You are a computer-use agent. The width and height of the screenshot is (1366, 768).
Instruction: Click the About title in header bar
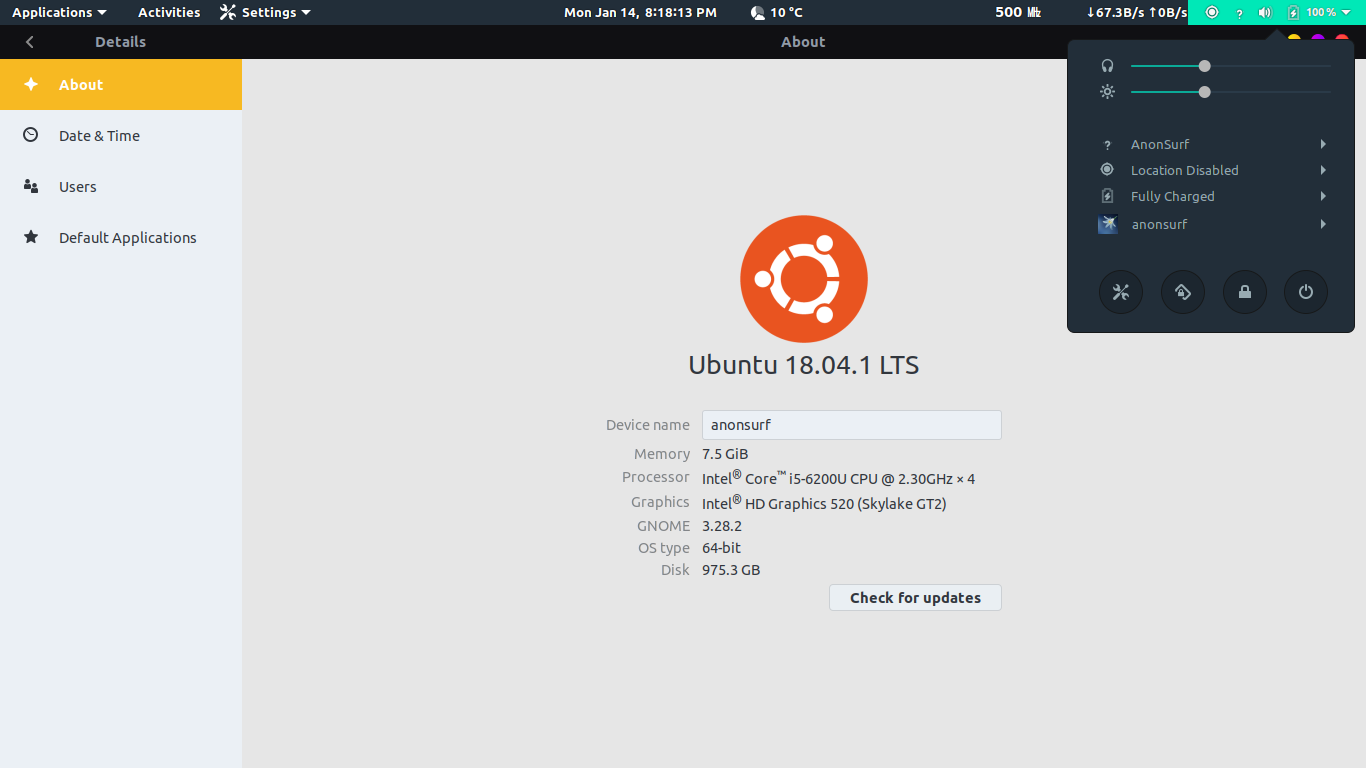click(x=803, y=42)
